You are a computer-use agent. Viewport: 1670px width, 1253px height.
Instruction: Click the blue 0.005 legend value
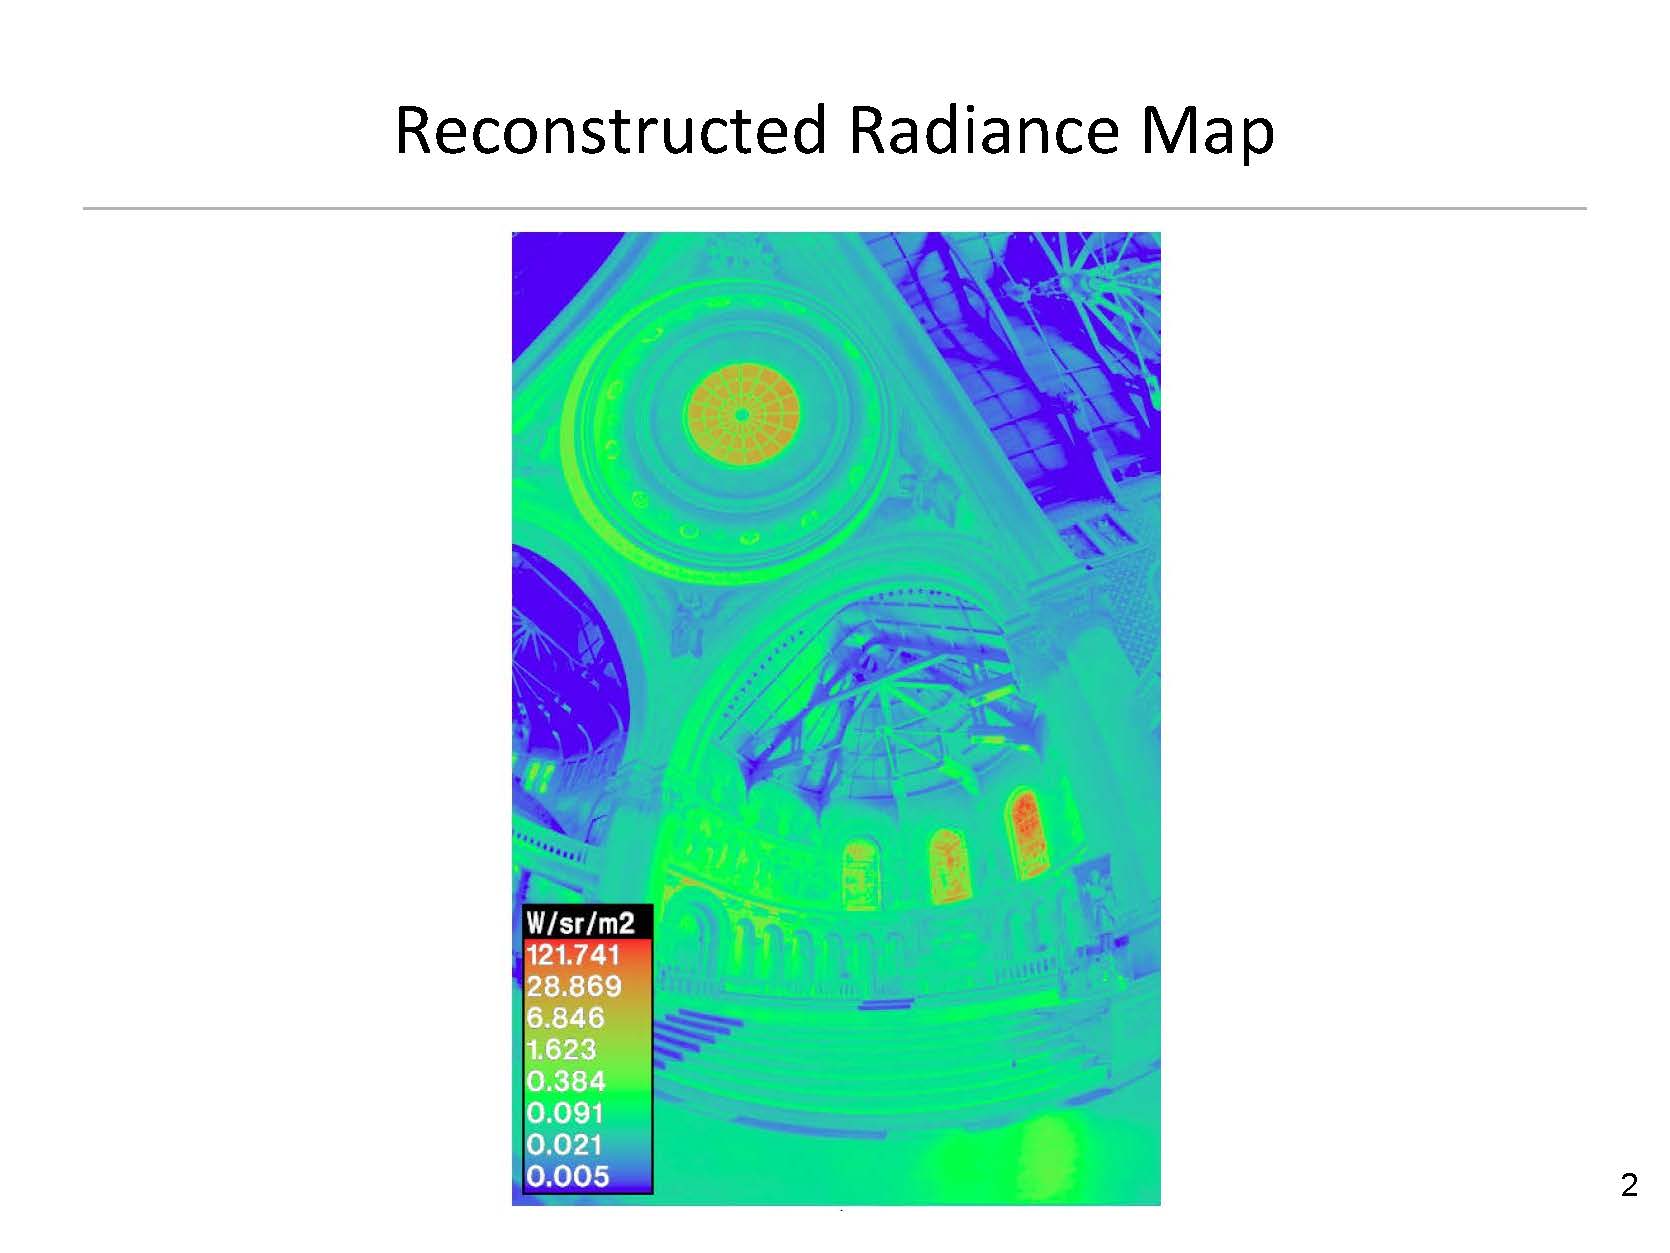click(x=568, y=1176)
